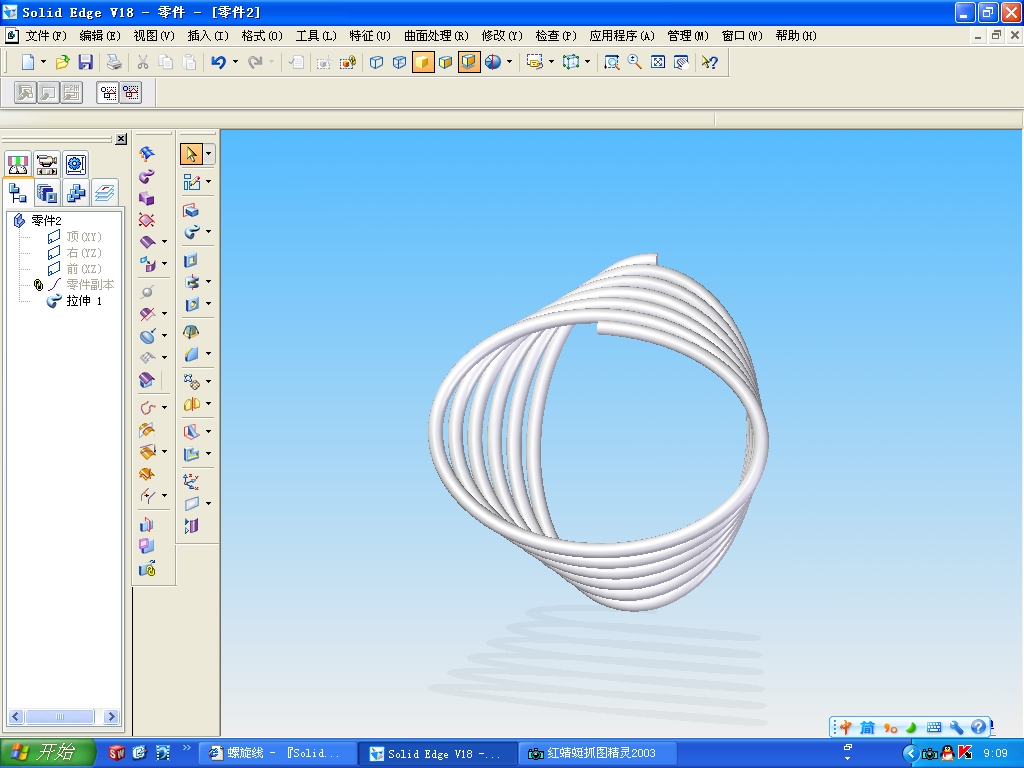
Task: Select the 拉伸 1 feature in tree
Action: [84, 300]
